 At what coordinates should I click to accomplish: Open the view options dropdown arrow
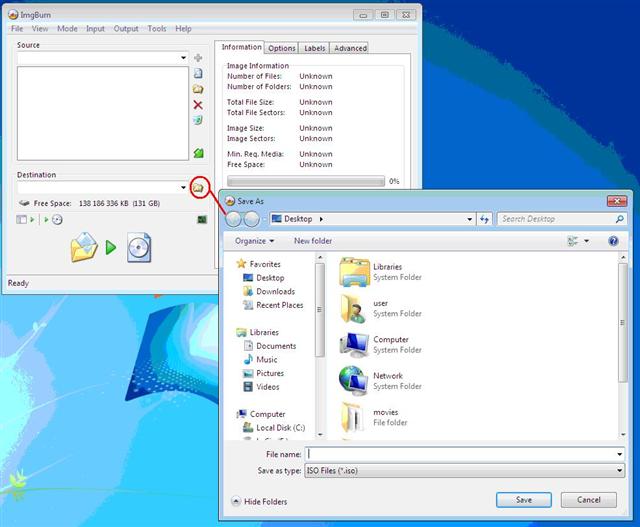pyautogui.click(x=587, y=241)
